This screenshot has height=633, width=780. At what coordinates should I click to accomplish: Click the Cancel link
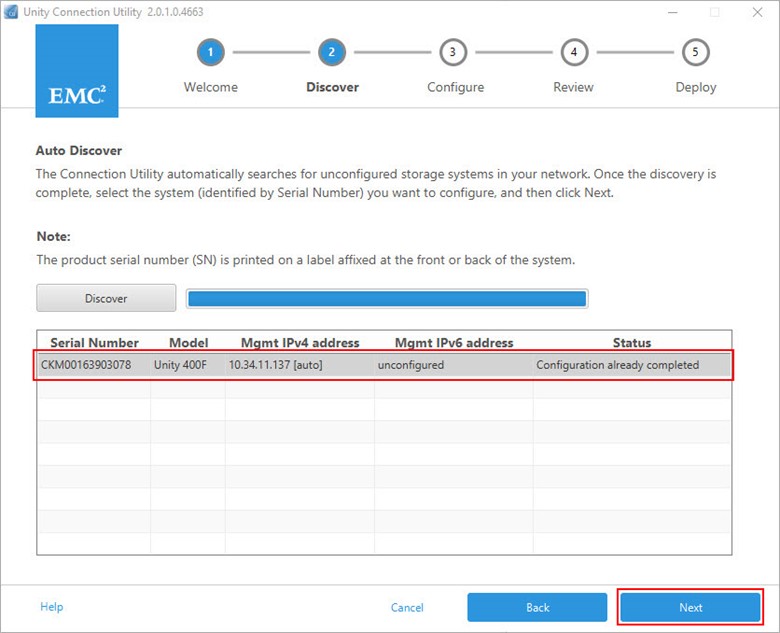407,607
